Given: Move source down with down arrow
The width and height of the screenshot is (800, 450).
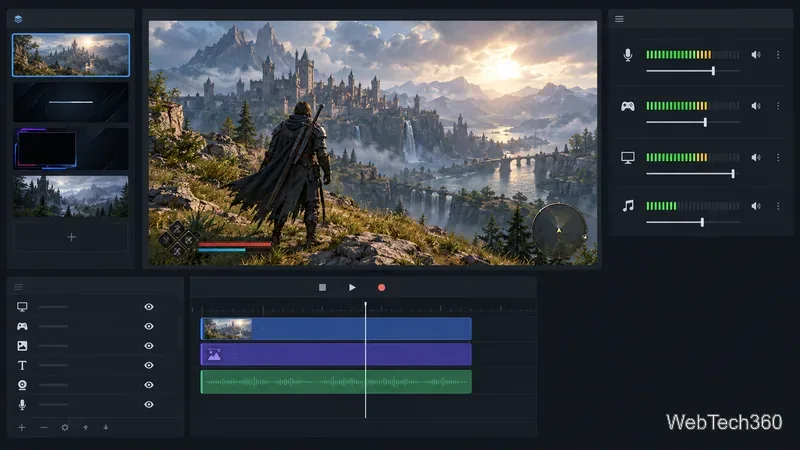Looking at the screenshot, I should [x=106, y=428].
